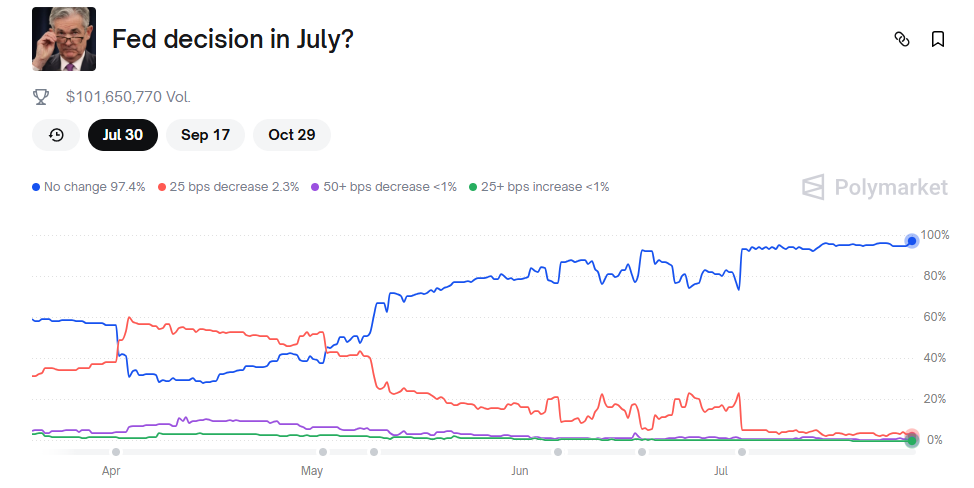The image size is (974, 488).
Task: Click the red 25 bps decrease line endpoint
Action: (911, 435)
